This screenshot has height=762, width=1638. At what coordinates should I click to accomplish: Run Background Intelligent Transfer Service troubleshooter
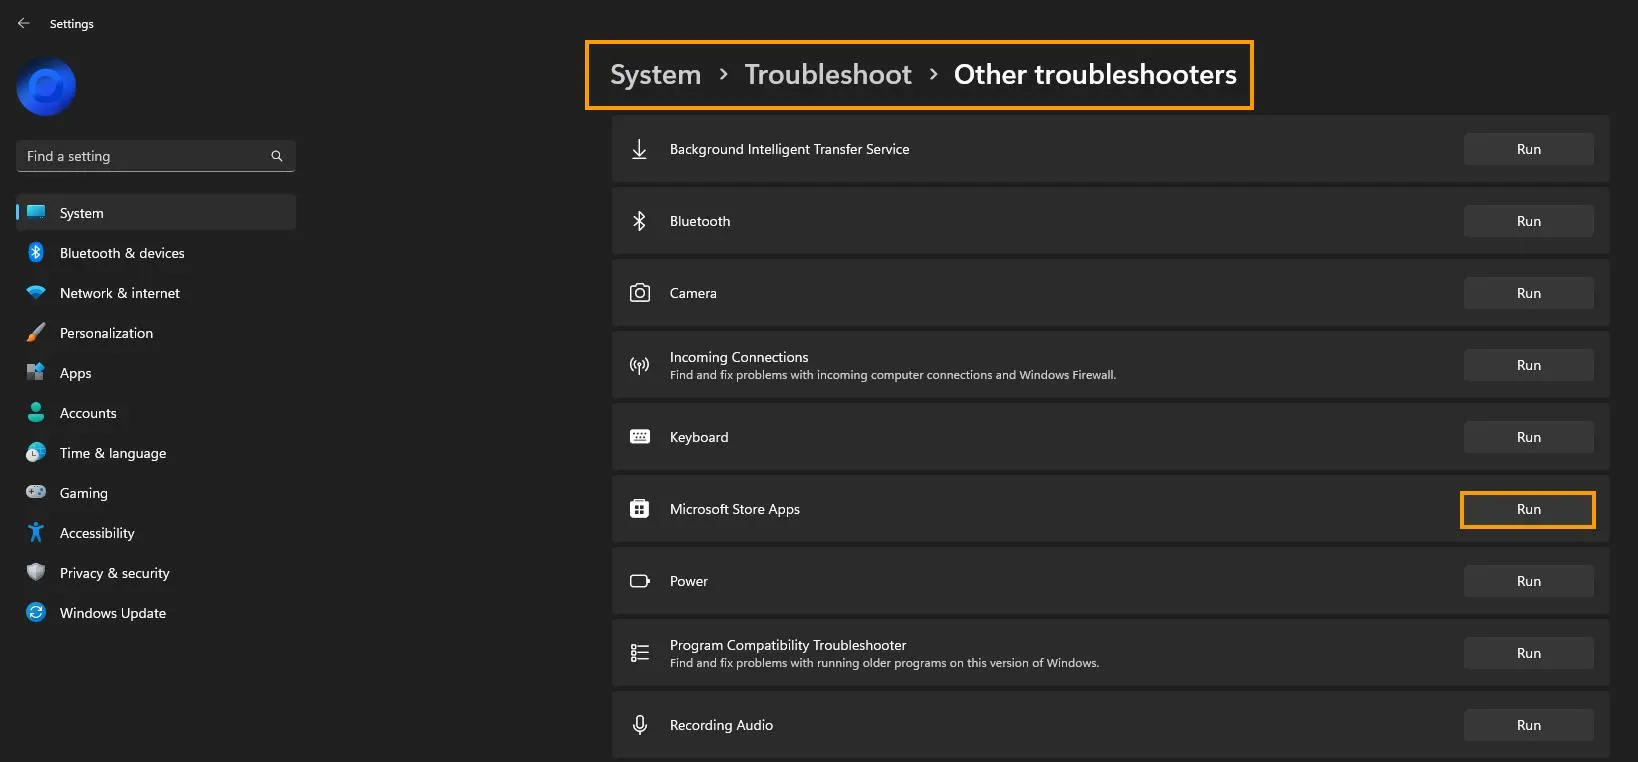1528,149
